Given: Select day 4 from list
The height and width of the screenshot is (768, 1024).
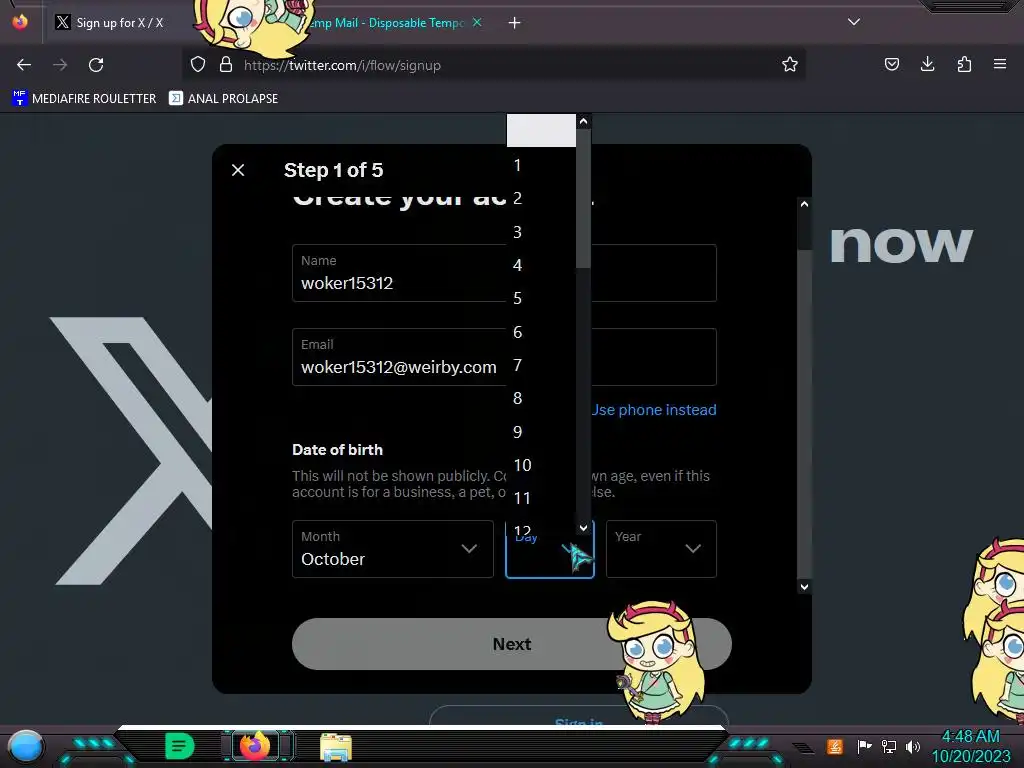Looking at the screenshot, I should [x=541, y=265].
